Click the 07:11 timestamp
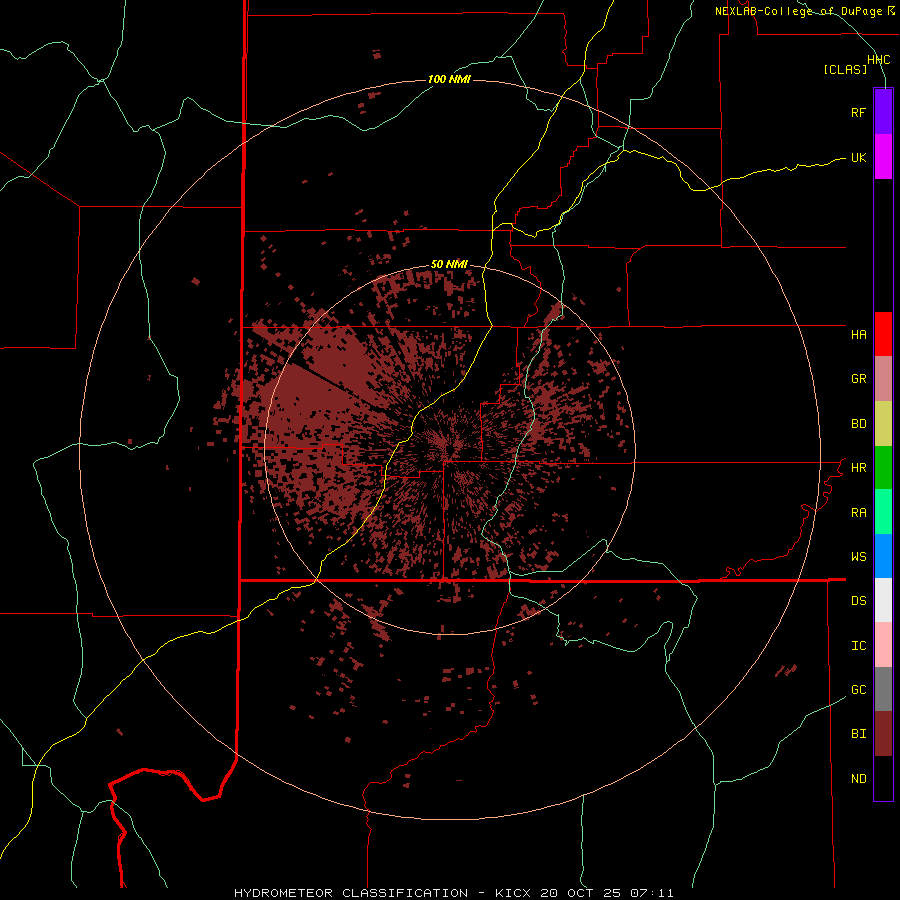Screen dimensions: 900x900 651,893
